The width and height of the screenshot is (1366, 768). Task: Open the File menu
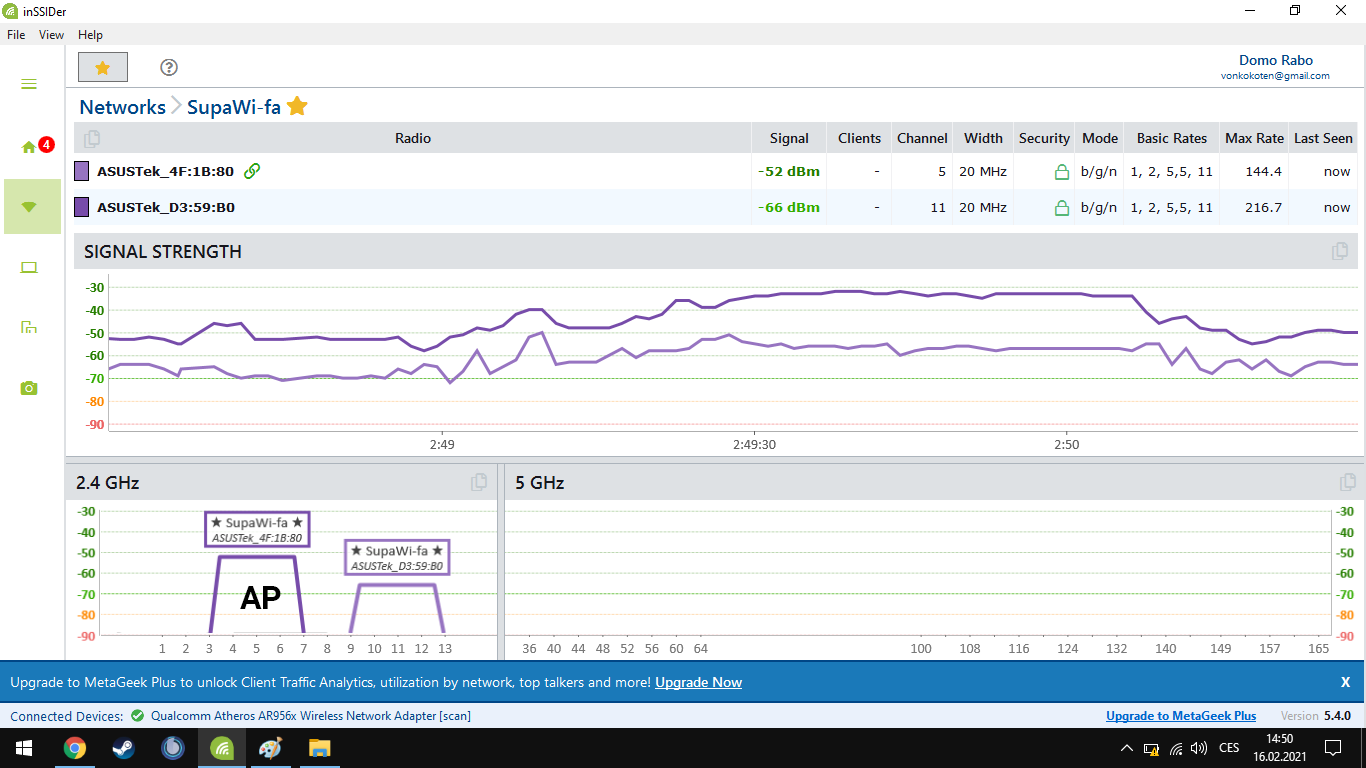pyautogui.click(x=16, y=35)
